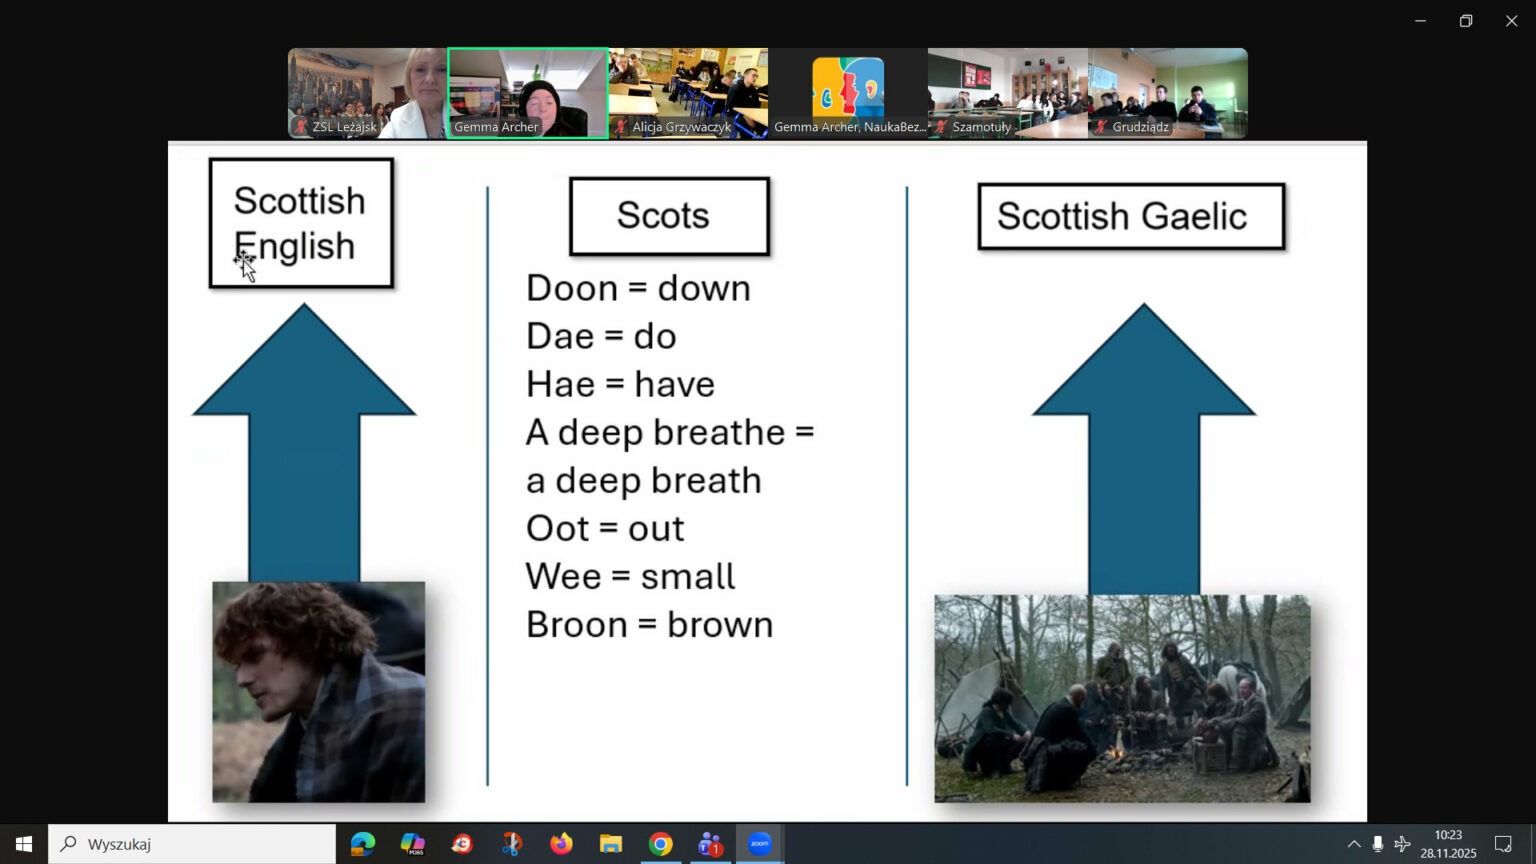Click the Wyszukaj search box
Image resolution: width=1536 pixels, height=864 pixels.
pos(192,844)
